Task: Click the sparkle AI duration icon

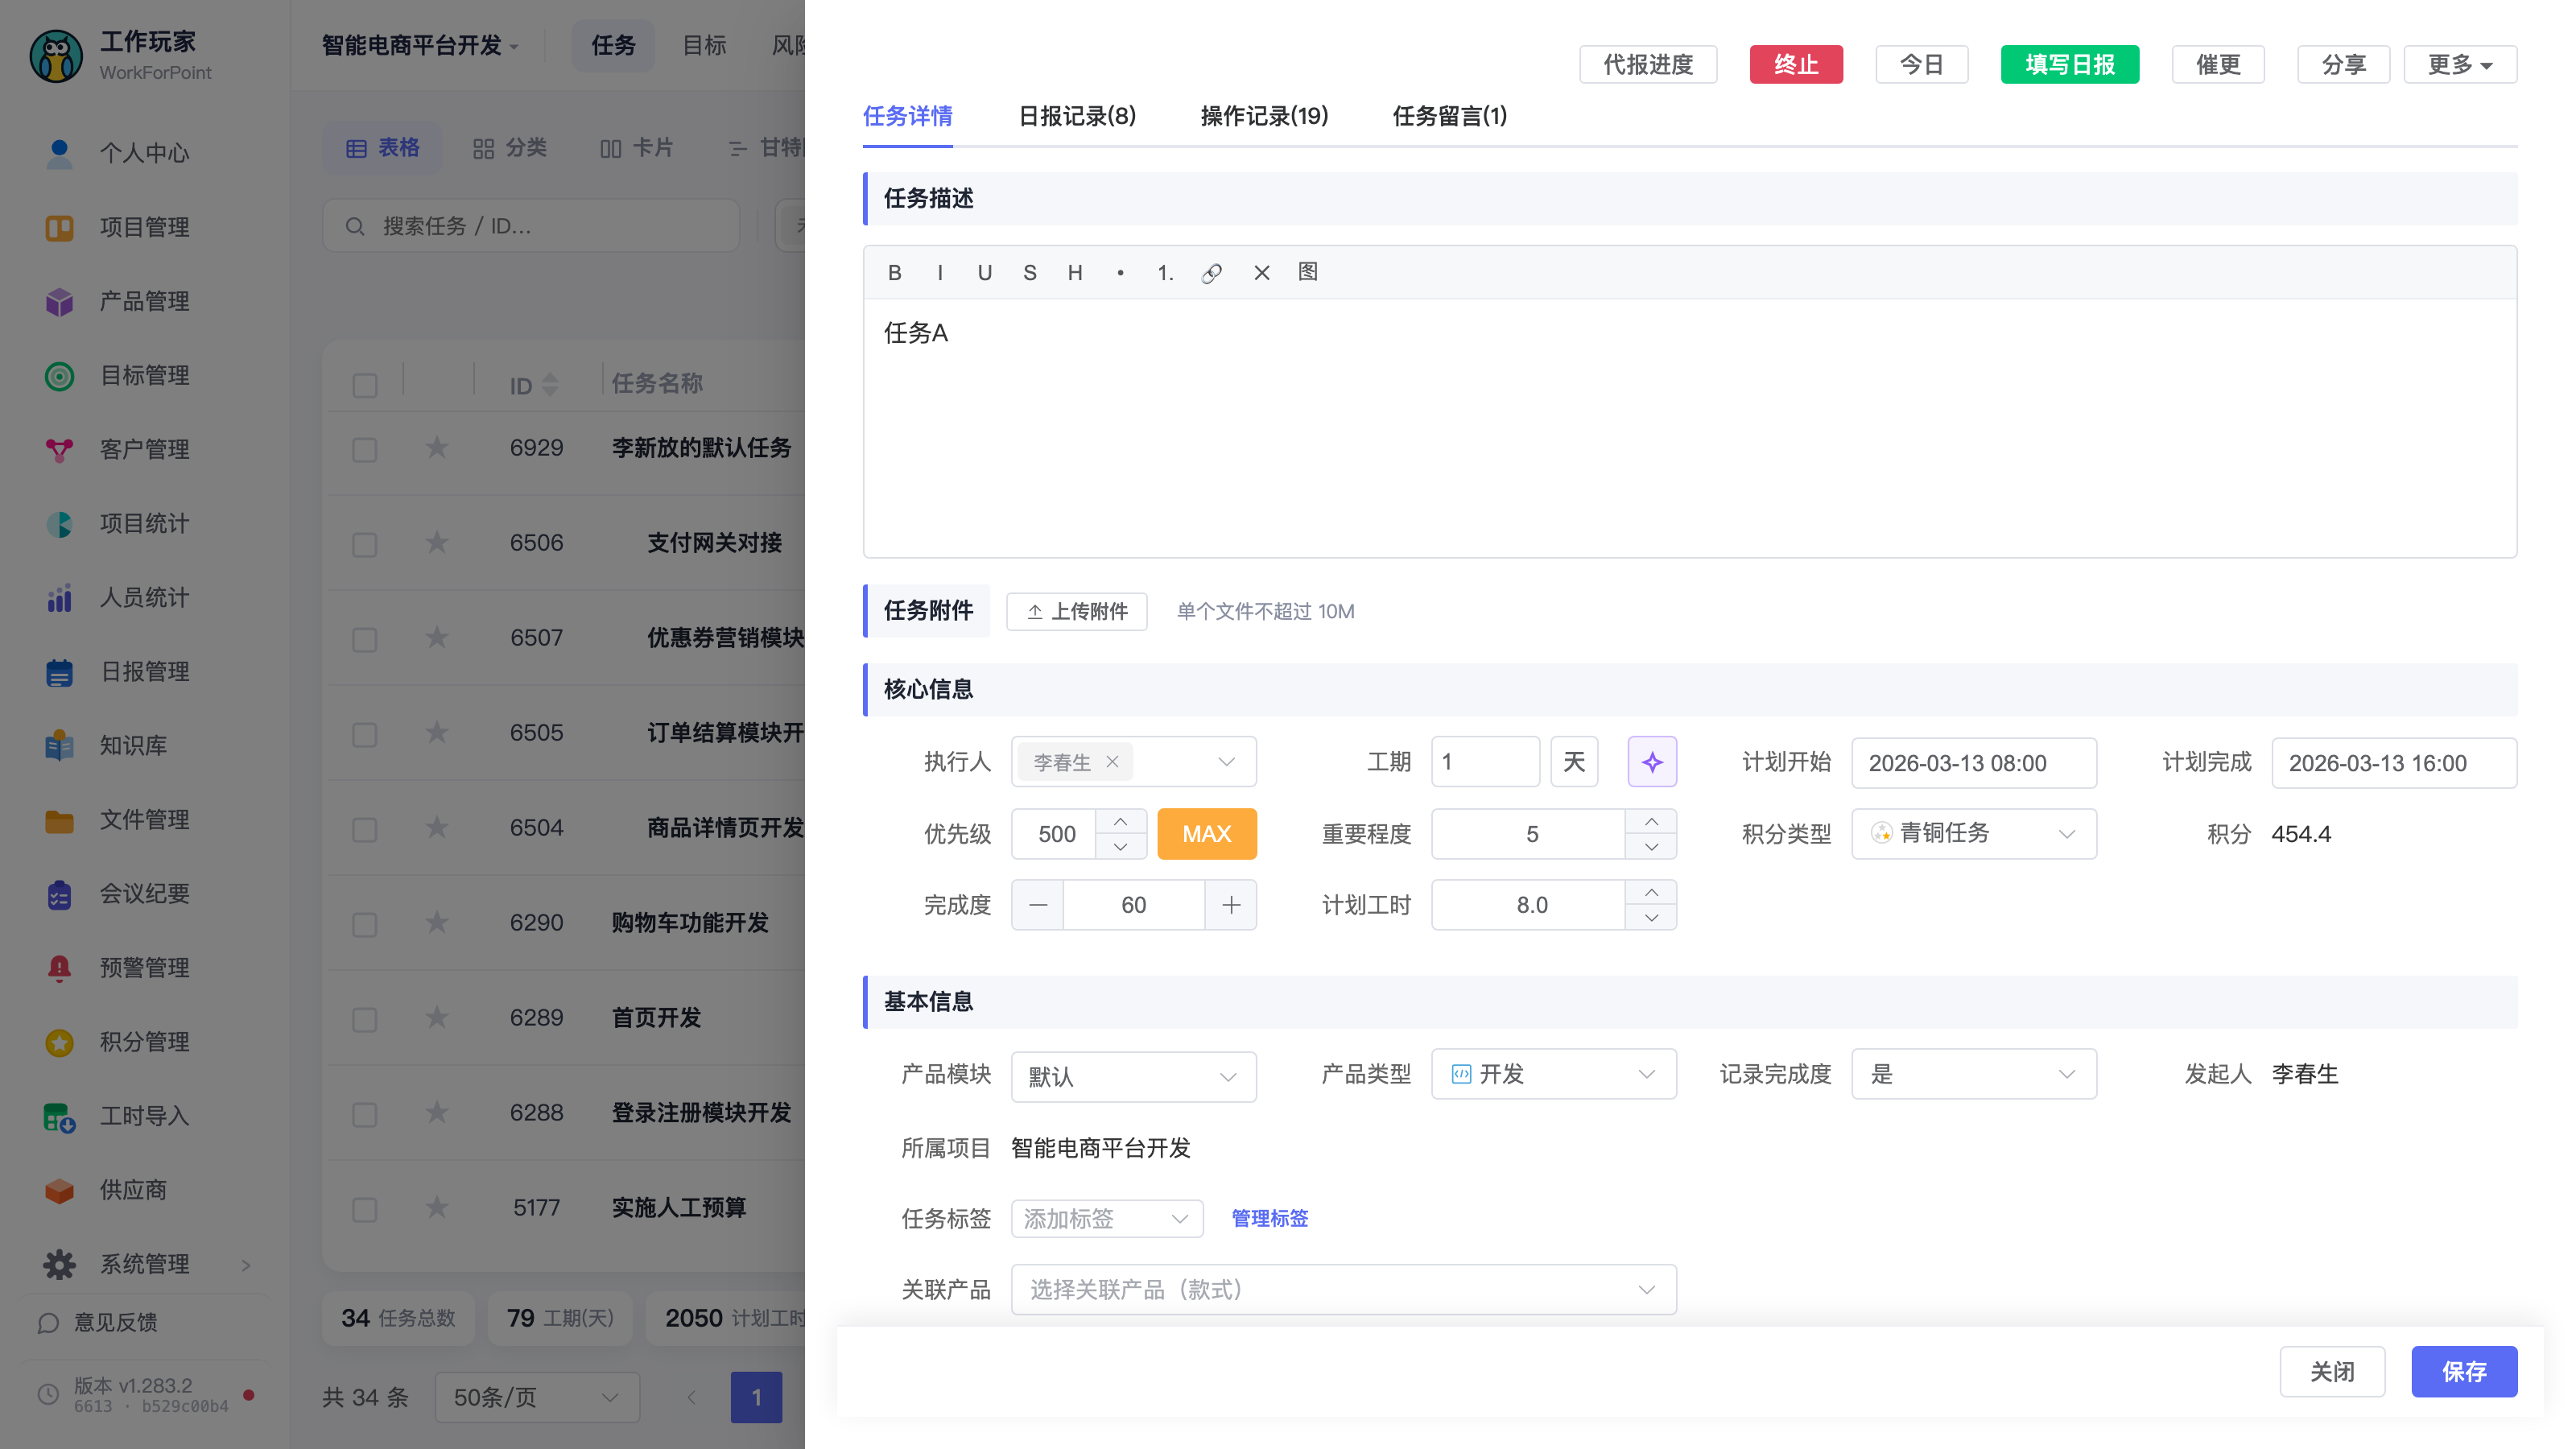Action: 1651,762
